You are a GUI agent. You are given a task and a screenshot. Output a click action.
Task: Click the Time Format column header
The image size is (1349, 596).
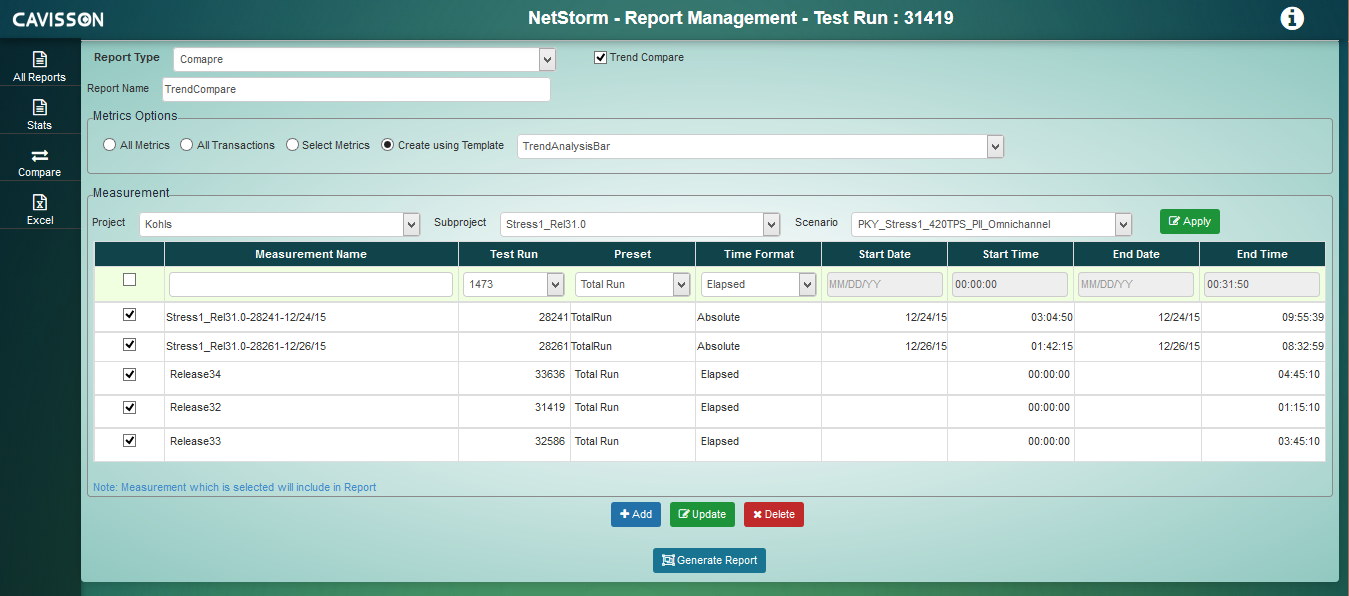(759, 254)
